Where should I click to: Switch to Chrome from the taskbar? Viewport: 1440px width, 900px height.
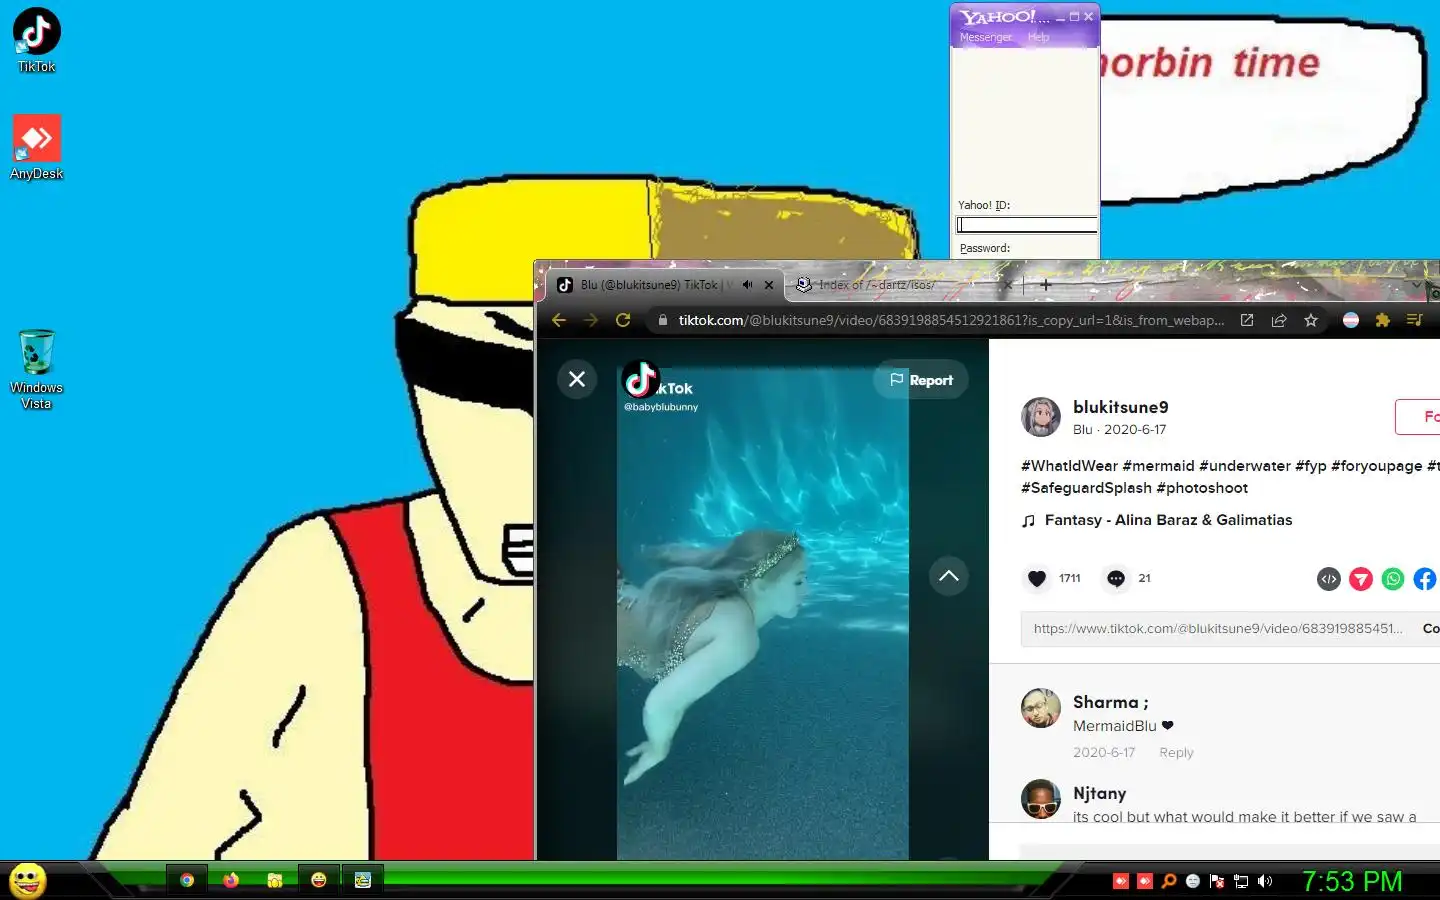tap(187, 880)
